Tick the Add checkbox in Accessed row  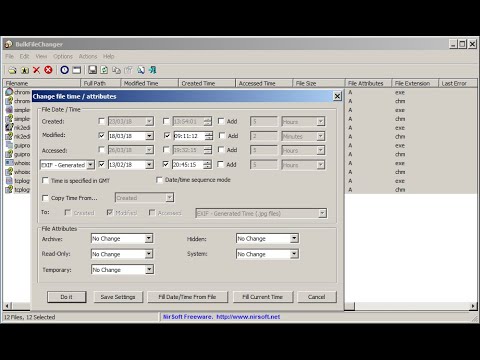pyautogui.click(x=221, y=150)
